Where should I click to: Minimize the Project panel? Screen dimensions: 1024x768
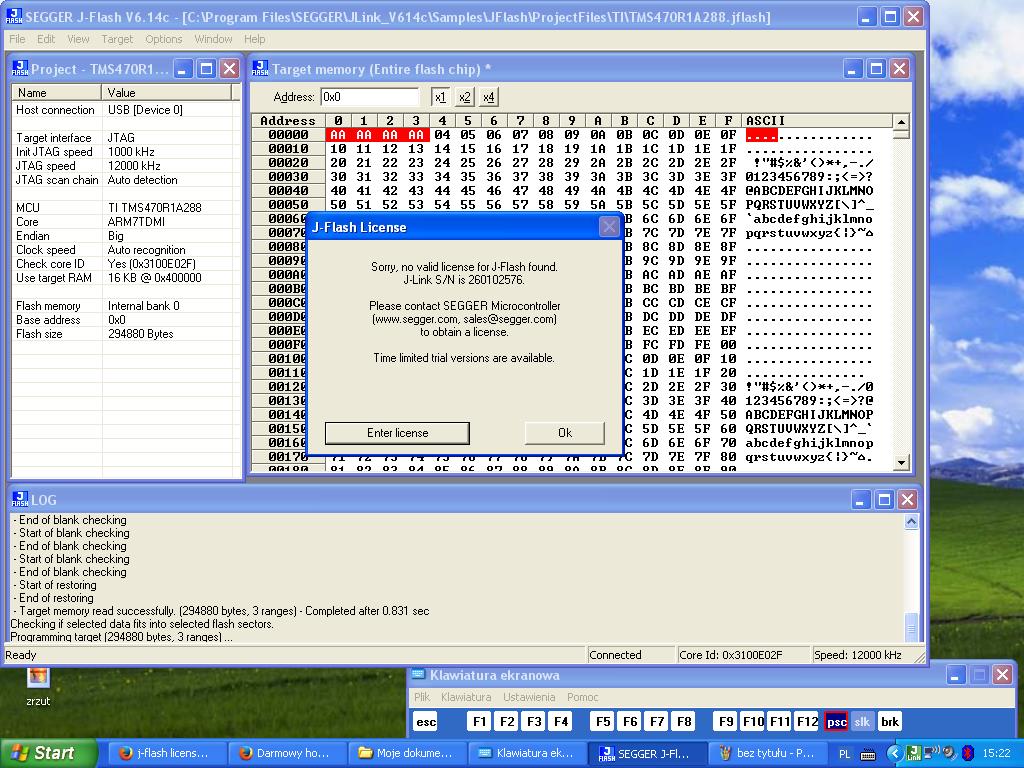pyautogui.click(x=183, y=69)
